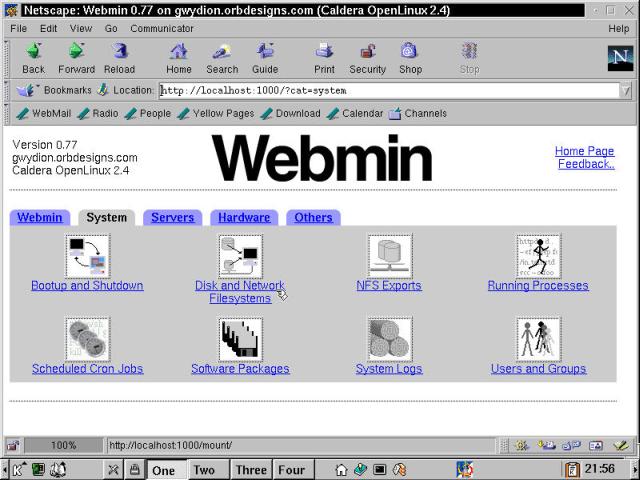Click inside the Location URL field
The height and width of the screenshot is (480, 640).
coord(388,91)
